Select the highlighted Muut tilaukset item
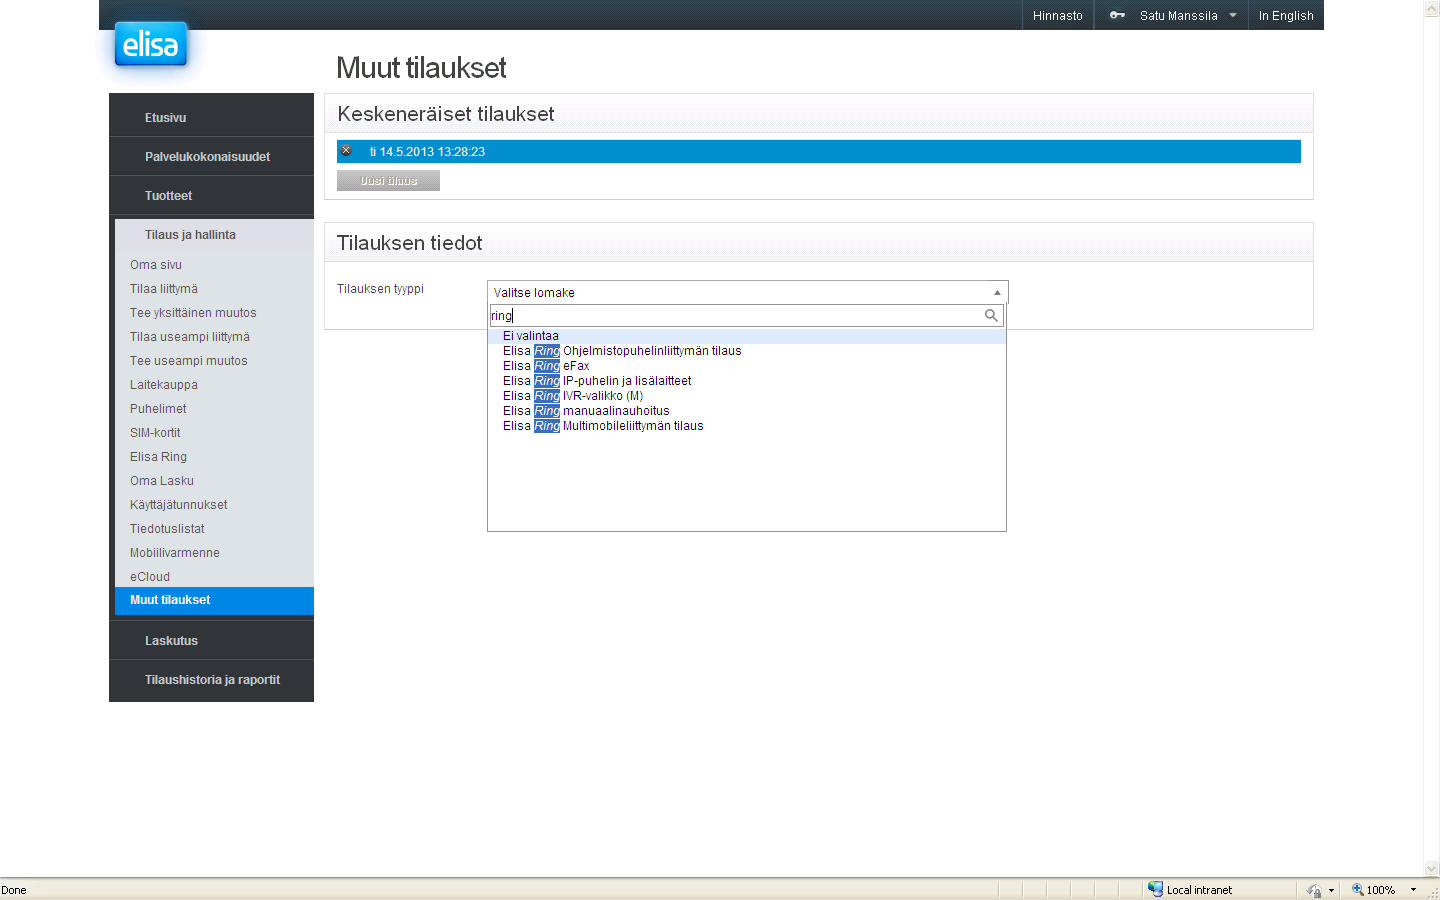The image size is (1440, 900). pos(214,600)
